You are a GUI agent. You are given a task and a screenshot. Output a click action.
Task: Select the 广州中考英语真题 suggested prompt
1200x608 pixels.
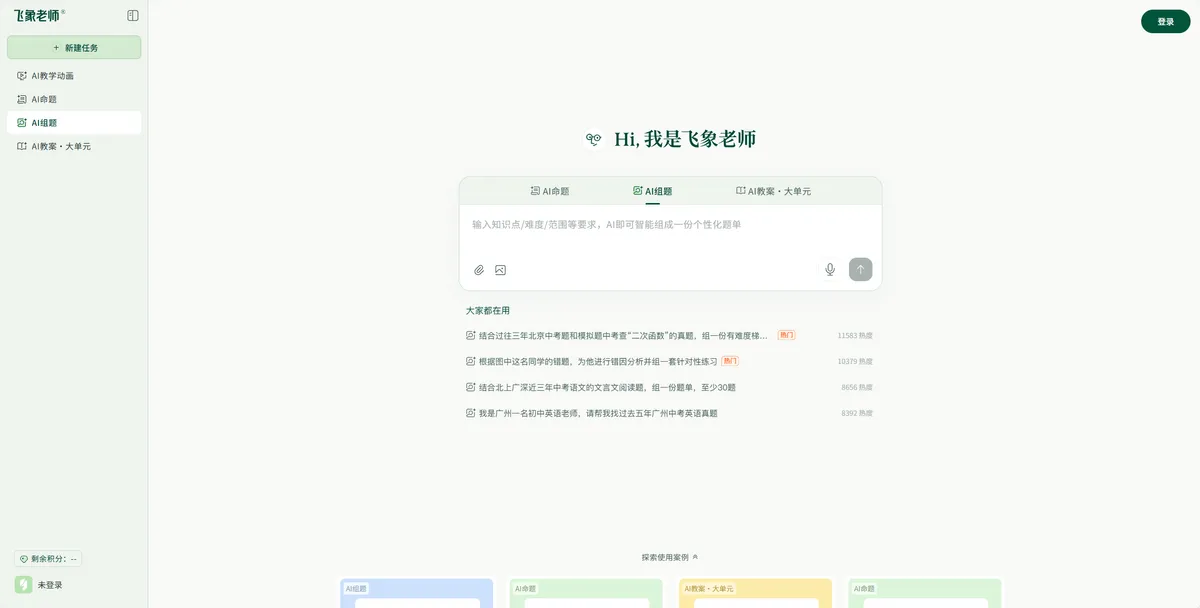coord(597,413)
